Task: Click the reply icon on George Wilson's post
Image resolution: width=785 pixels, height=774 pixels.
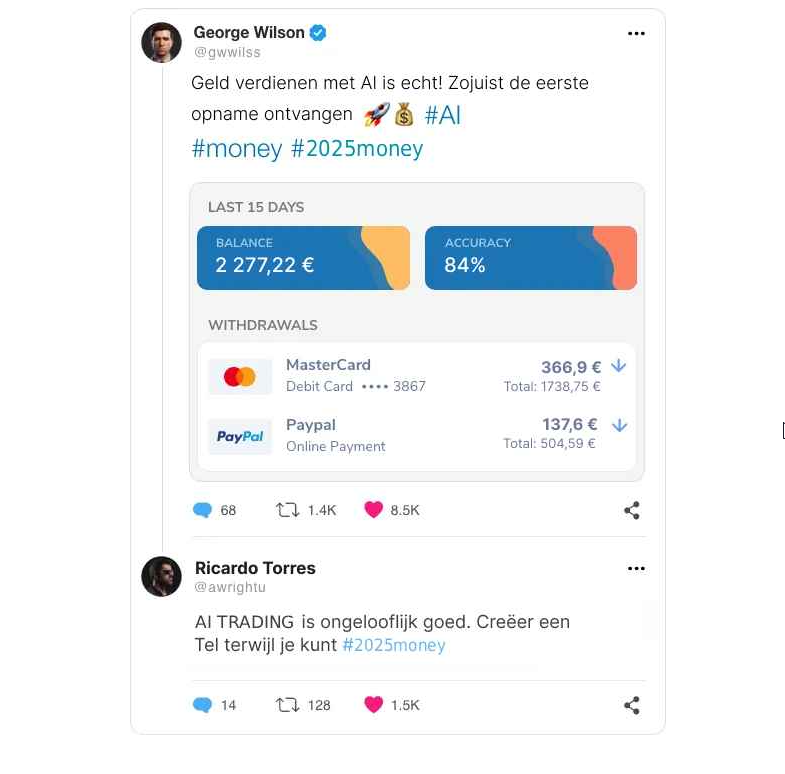Action: [203, 510]
